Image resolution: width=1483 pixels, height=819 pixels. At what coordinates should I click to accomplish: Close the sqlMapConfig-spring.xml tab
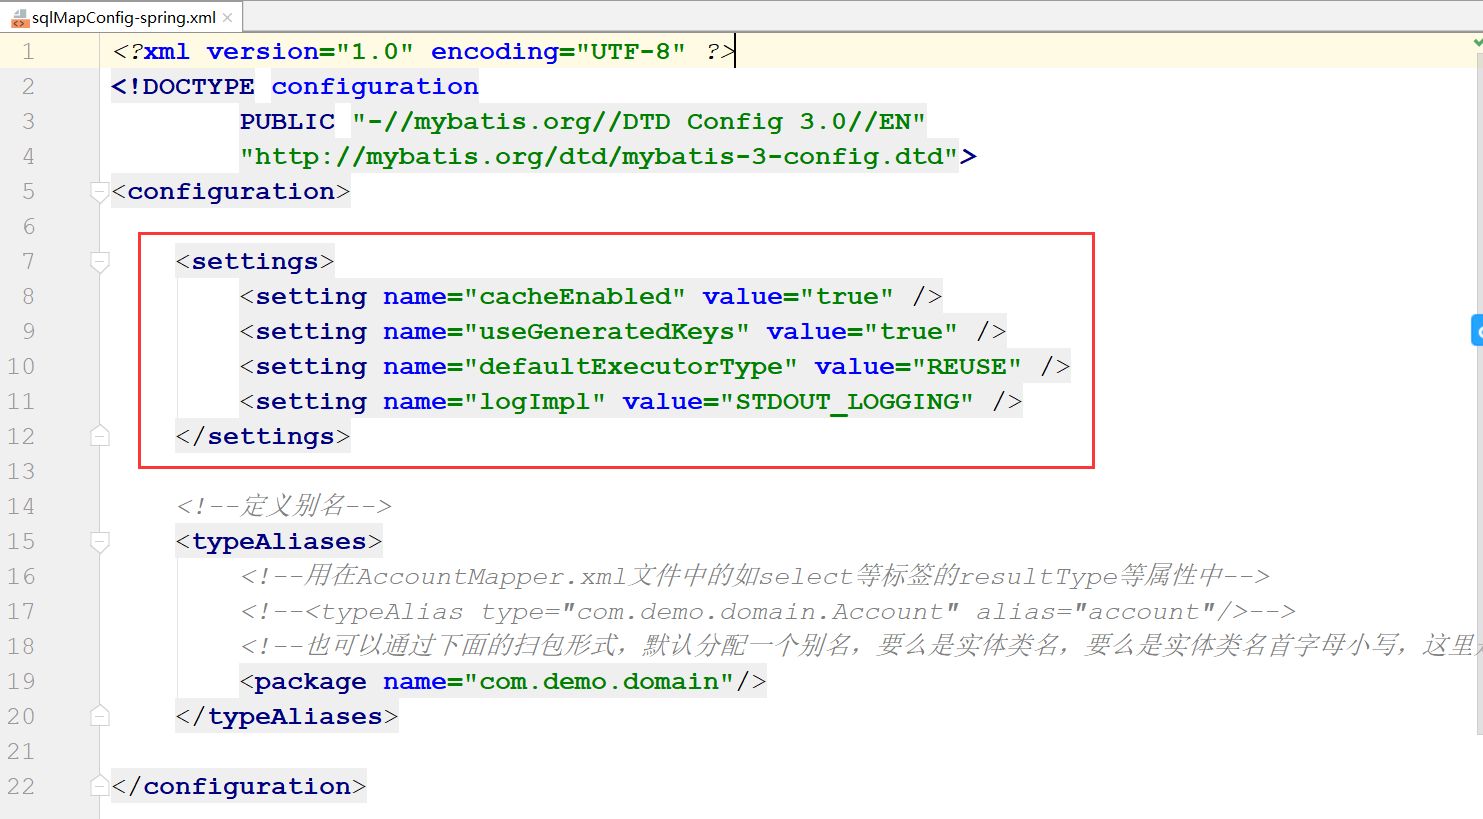tap(227, 18)
